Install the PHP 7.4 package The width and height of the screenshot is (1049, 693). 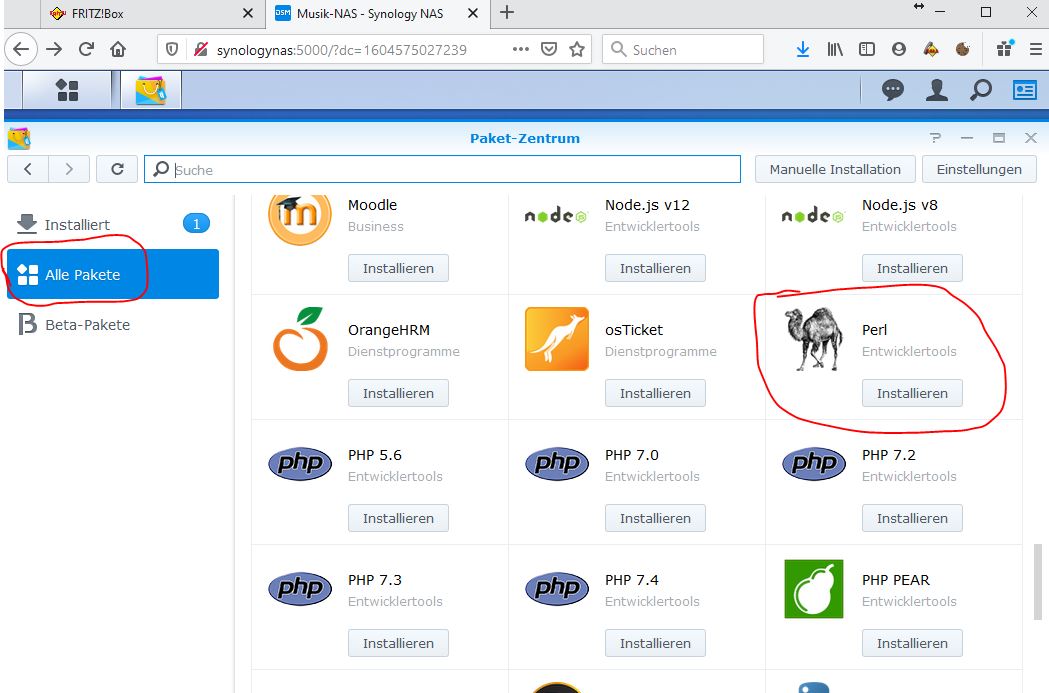click(x=655, y=644)
